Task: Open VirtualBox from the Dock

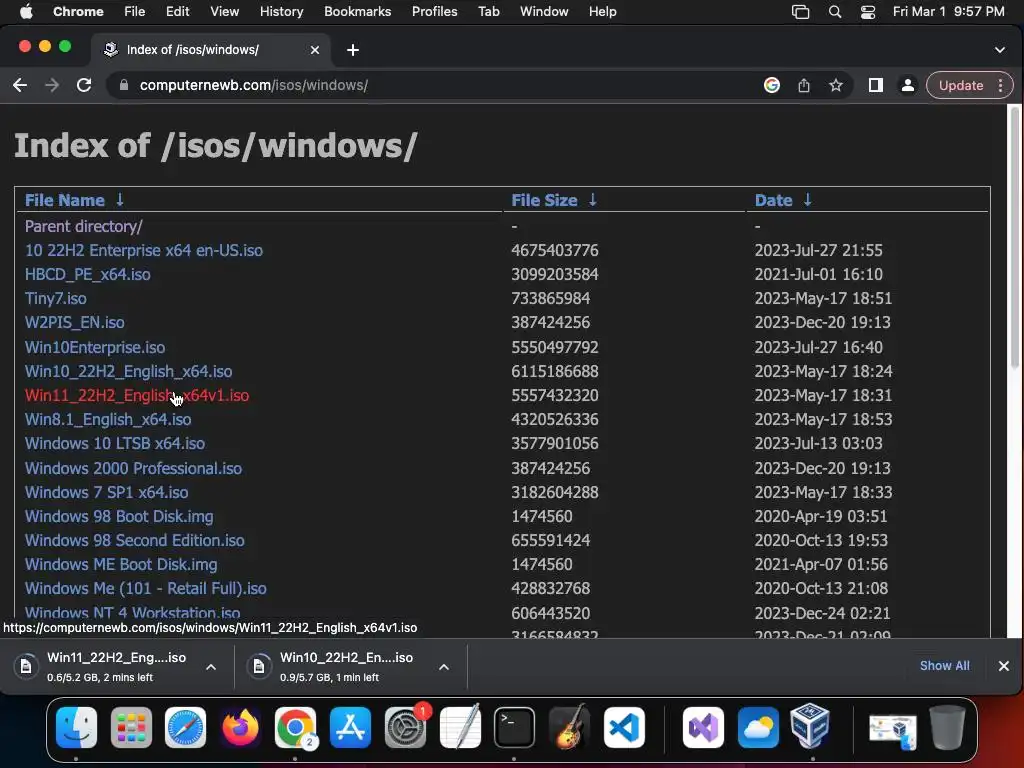Action: [x=810, y=726]
